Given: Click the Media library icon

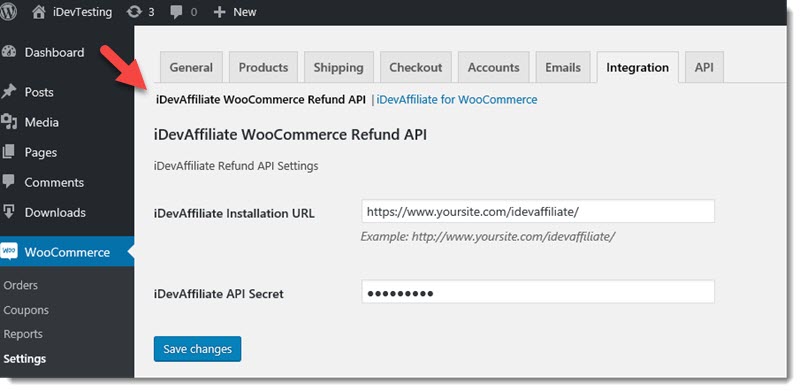Looking at the screenshot, I should [9, 122].
